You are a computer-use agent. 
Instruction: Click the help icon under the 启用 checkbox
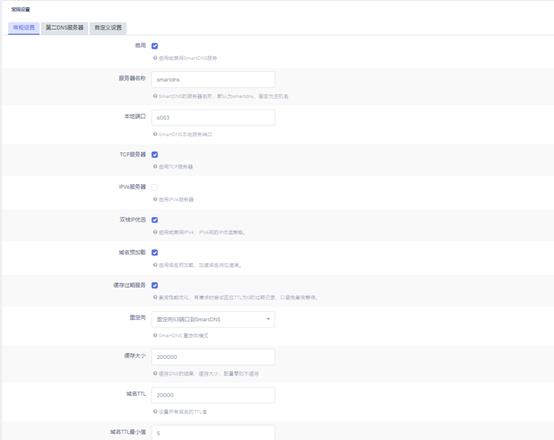155,58
